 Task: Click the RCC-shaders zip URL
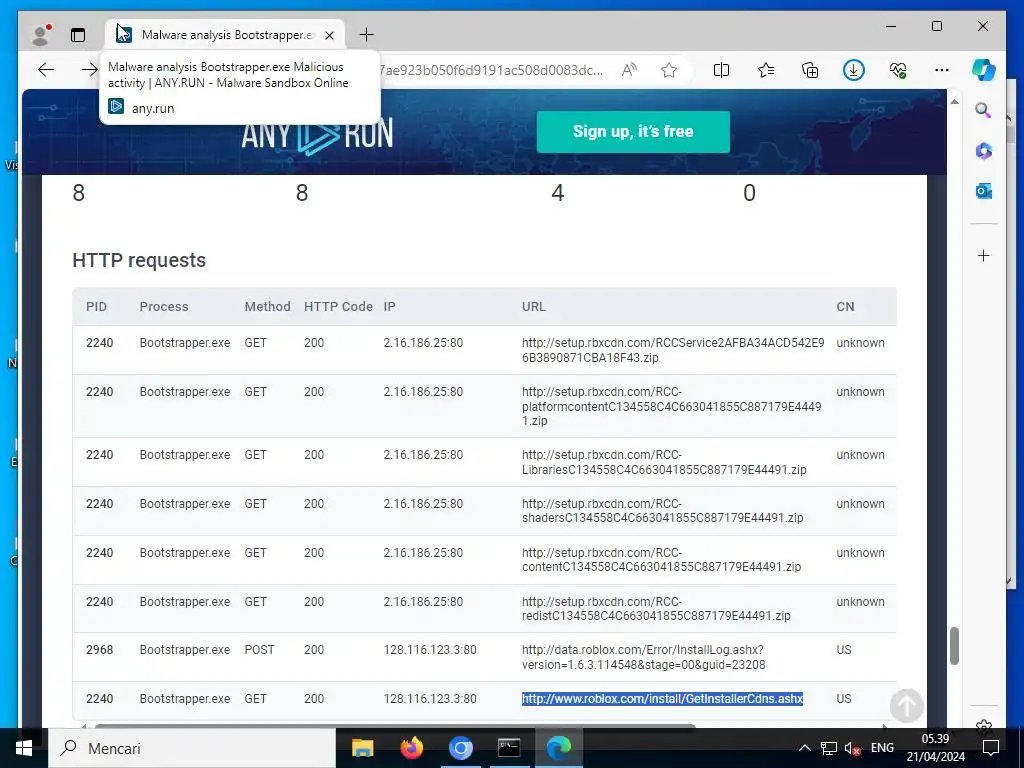click(x=662, y=511)
